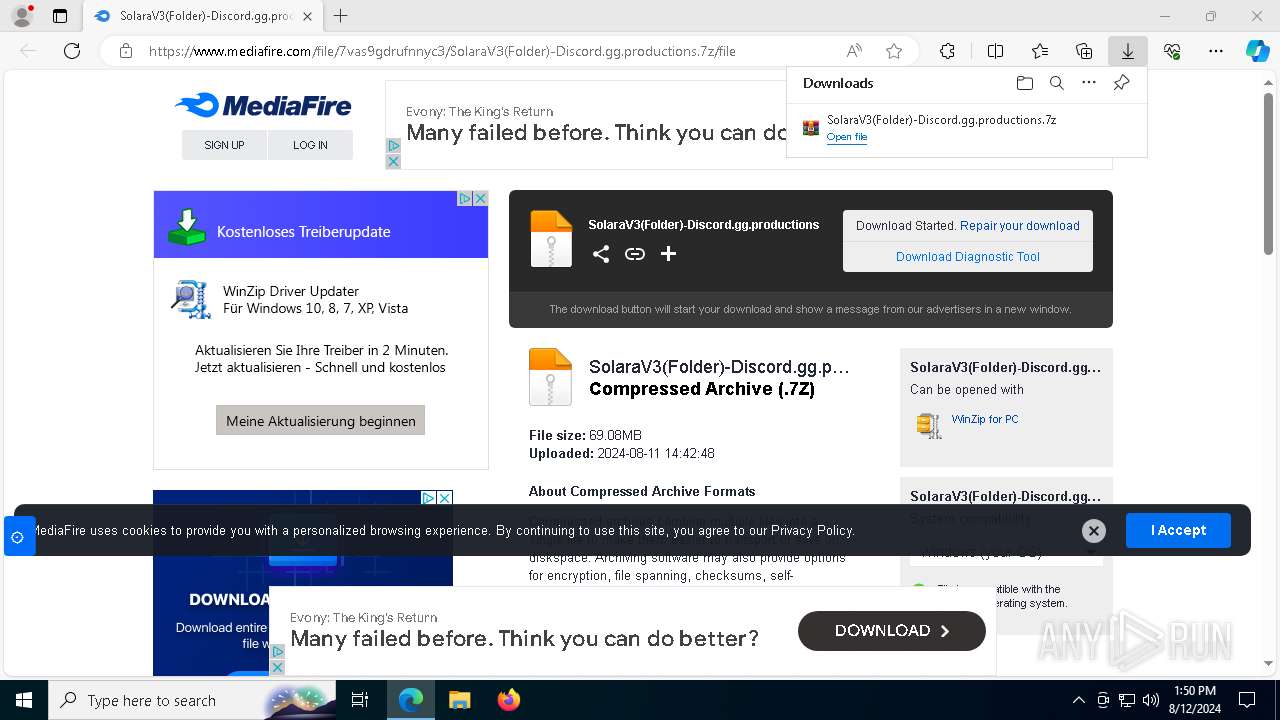Open Copilot sidebar icon
Screen dimensions: 1280x720
coord(1258,51)
